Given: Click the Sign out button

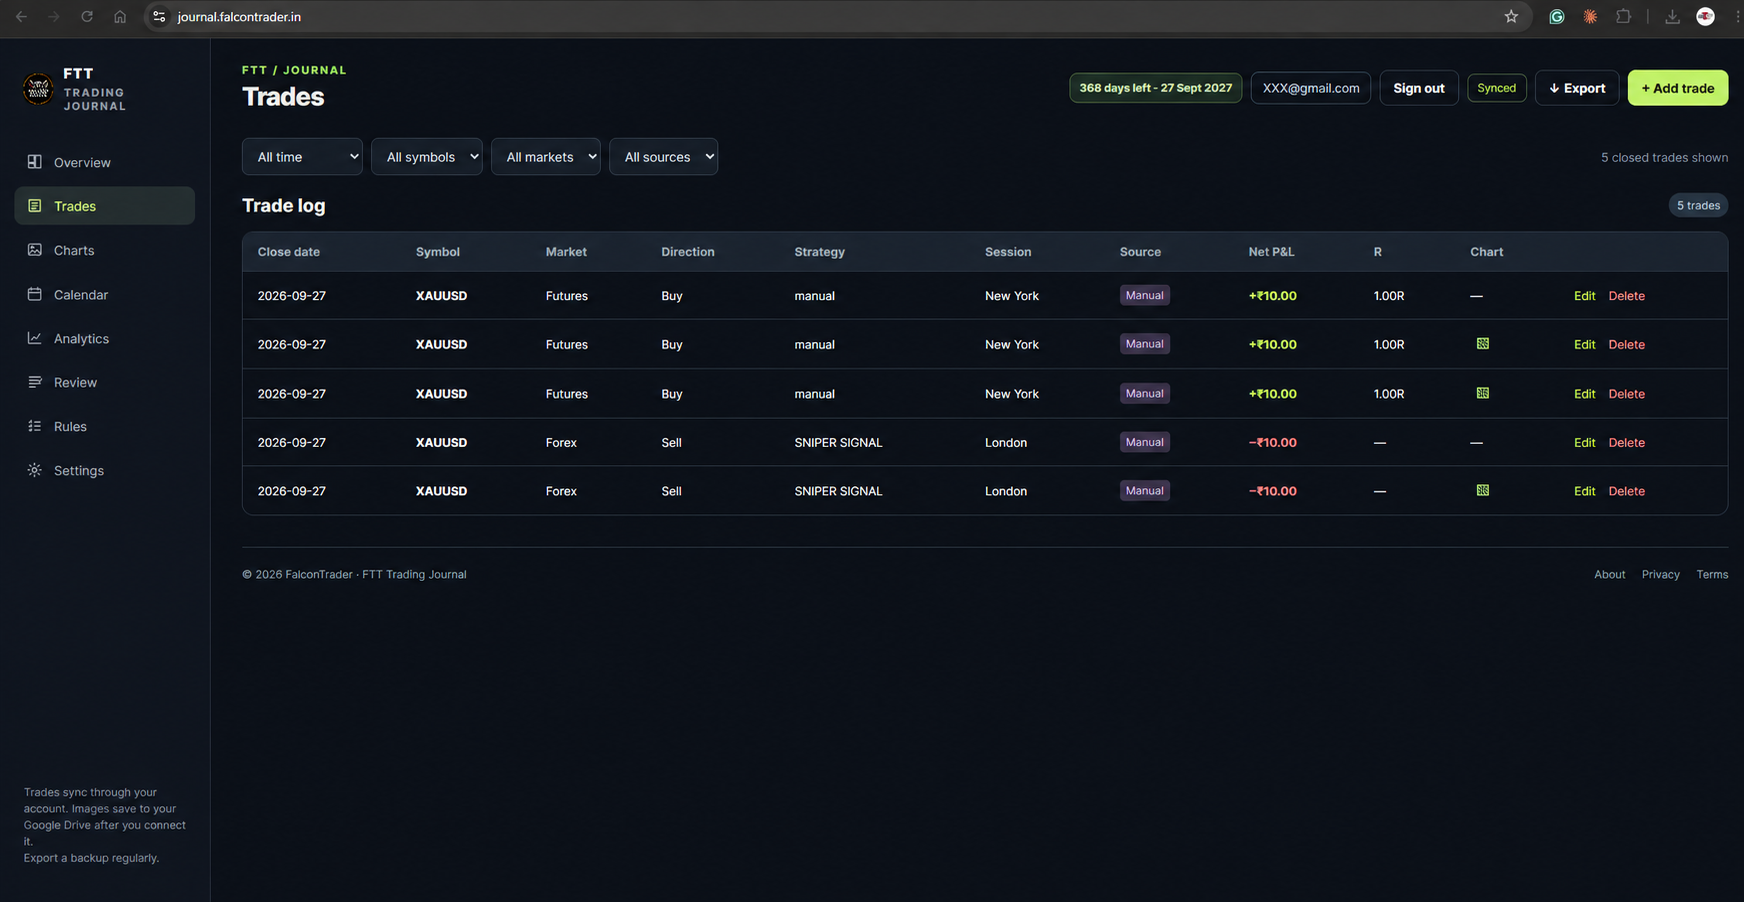Looking at the screenshot, I should pyautogui.click(x=1419, y=88).
